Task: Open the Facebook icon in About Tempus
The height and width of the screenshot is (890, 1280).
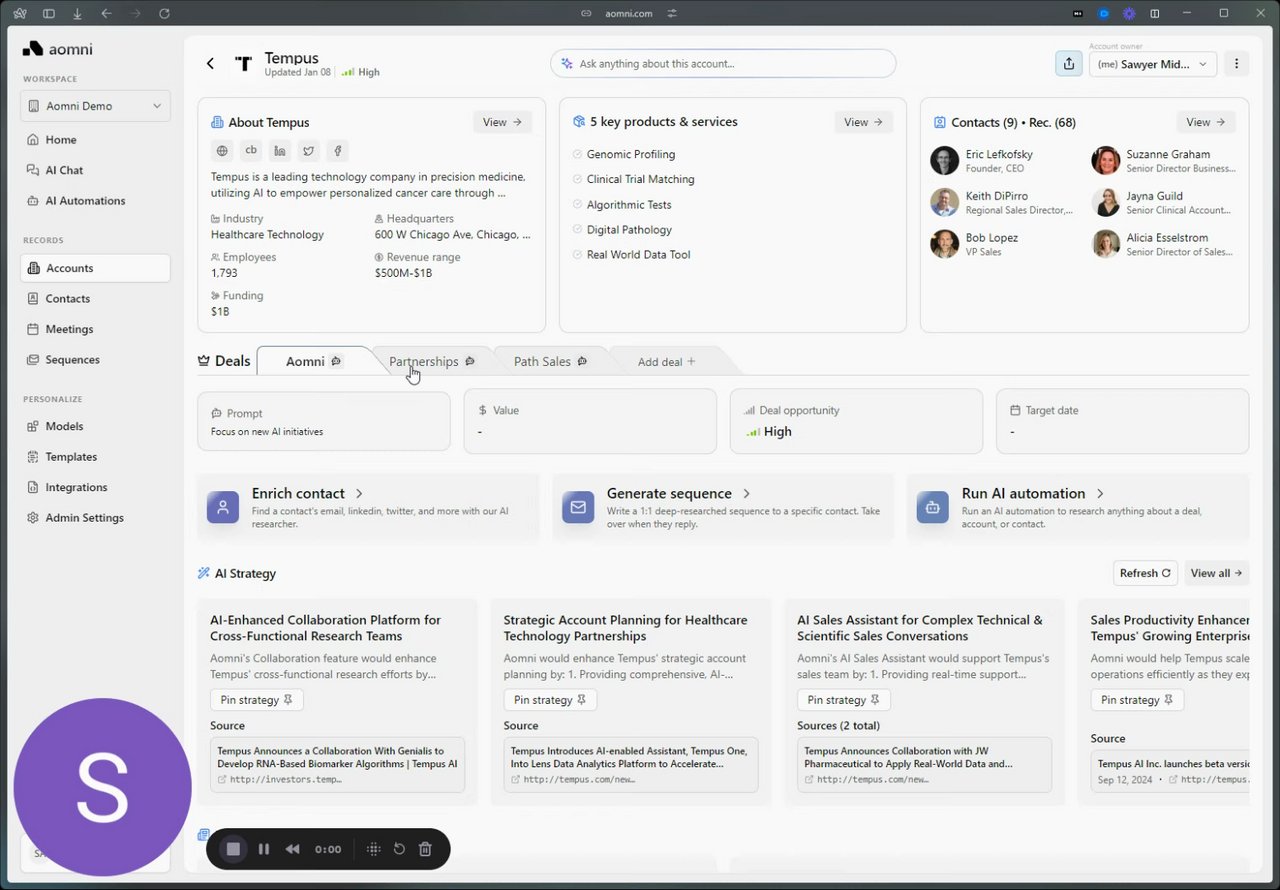Action: pos(338,151)
